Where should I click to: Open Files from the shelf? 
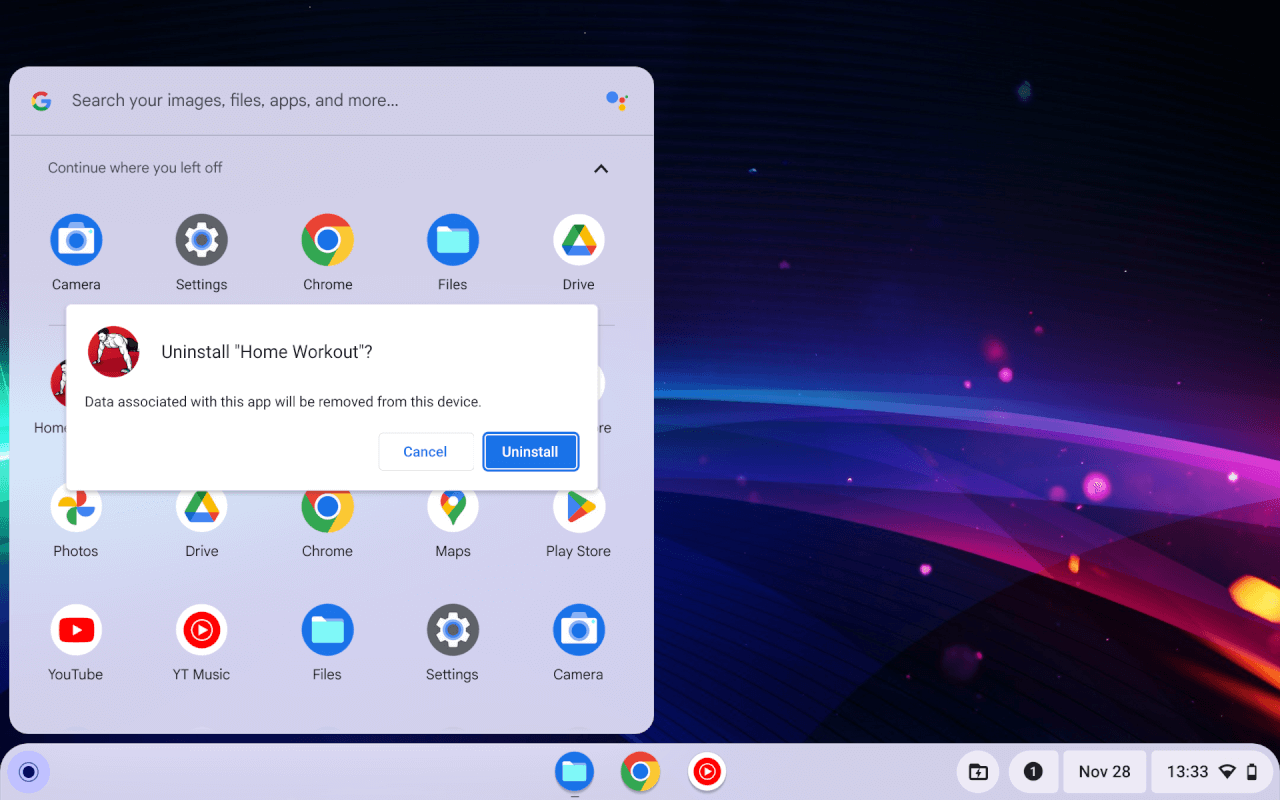(x=574, y=772)
